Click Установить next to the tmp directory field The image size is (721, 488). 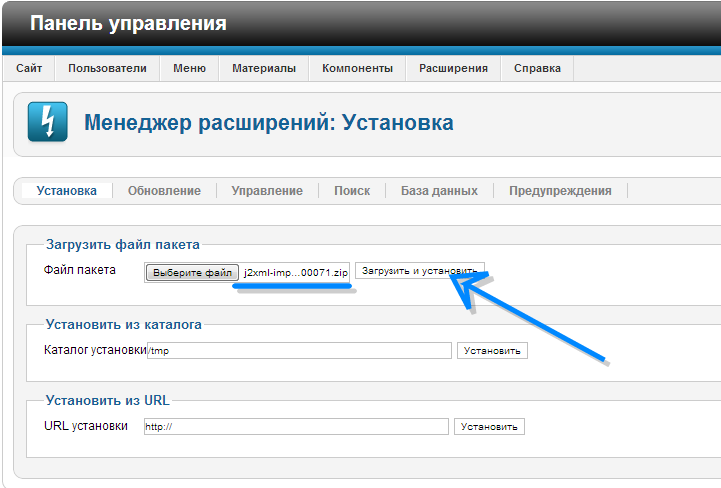pos(492,351)
